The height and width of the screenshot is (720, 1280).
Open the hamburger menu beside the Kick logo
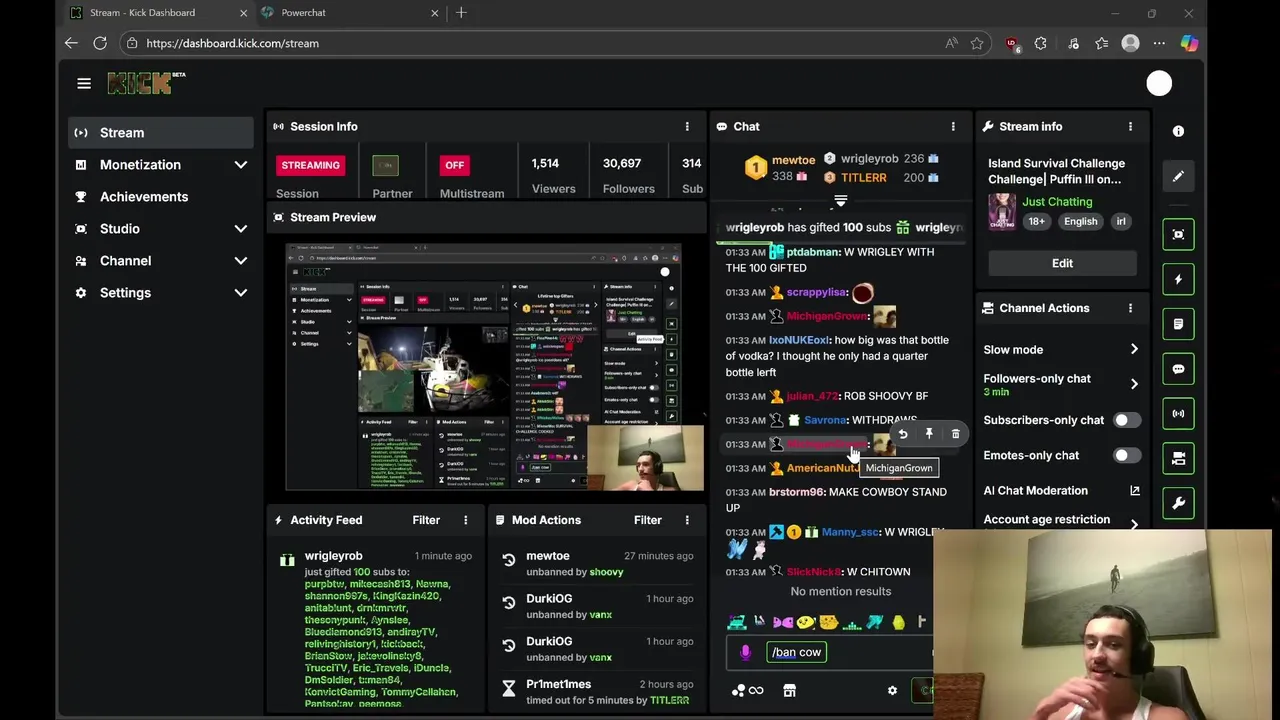click(x=84, y=84)
